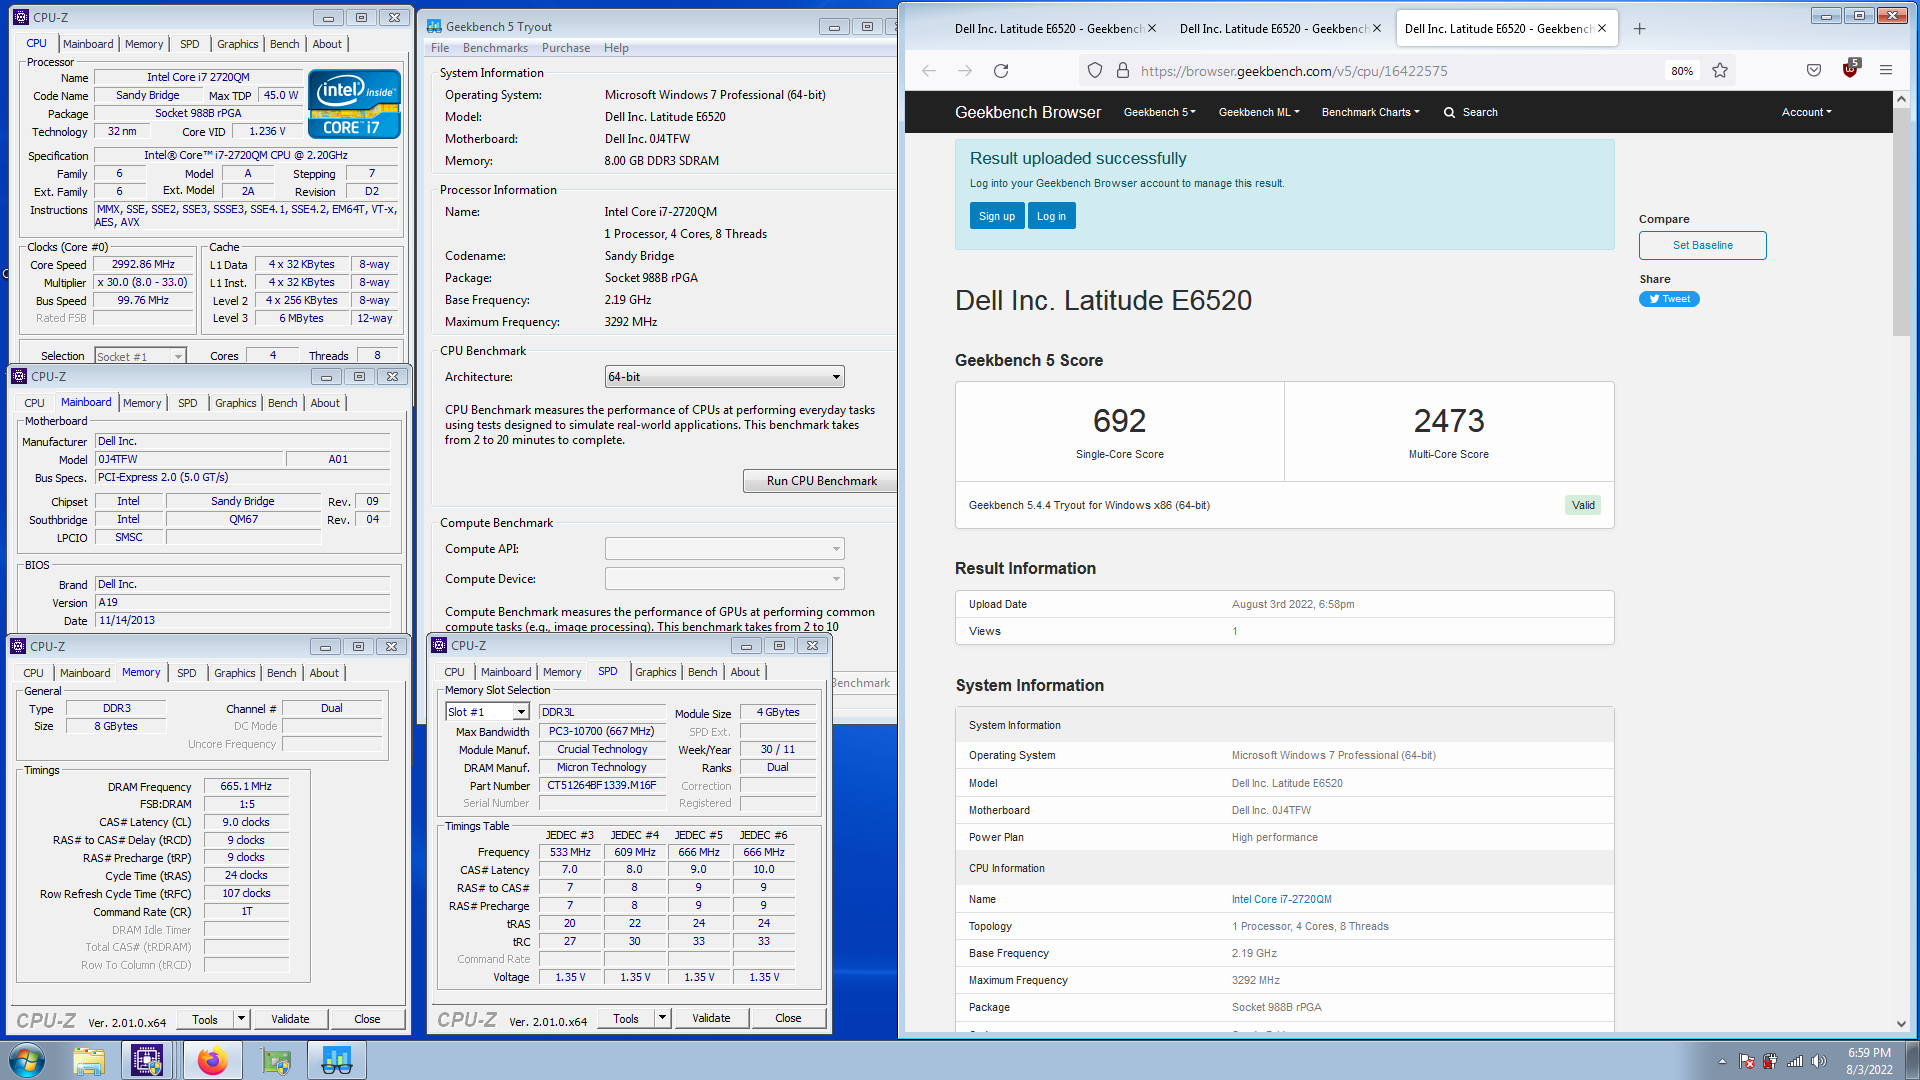The width and height of the screenshot is (1920, 1080).
Task: Open Geekbench ML navigation dropdown
Action: [x=1259, y=112]
